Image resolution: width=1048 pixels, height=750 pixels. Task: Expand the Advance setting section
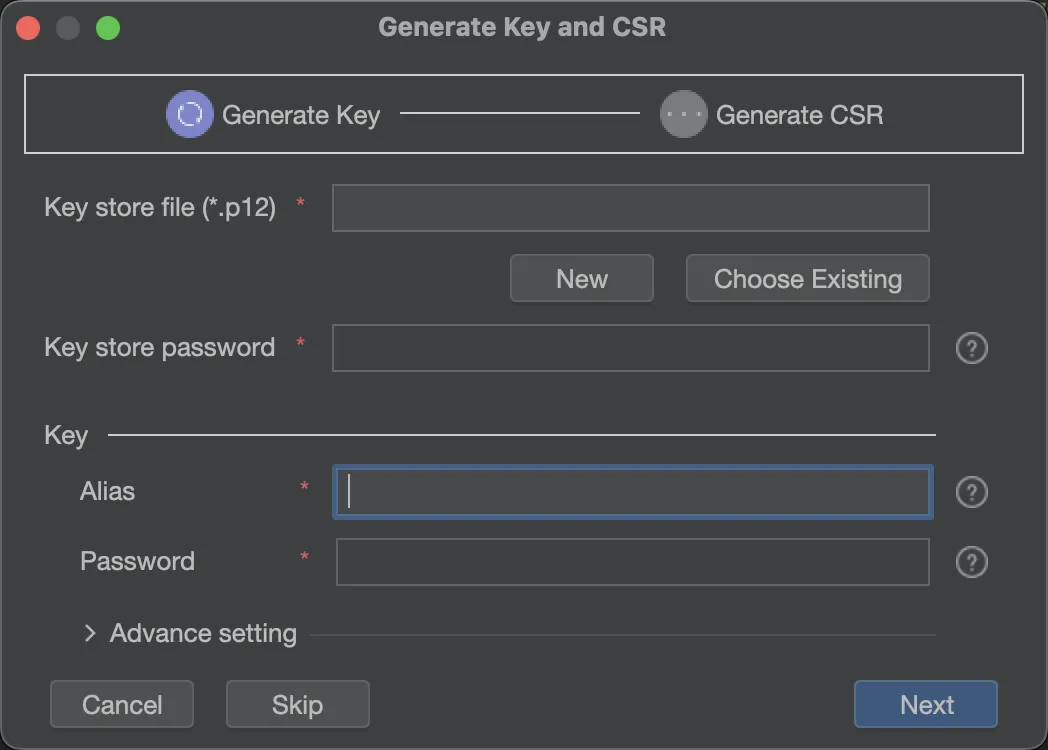coord(90,633)
